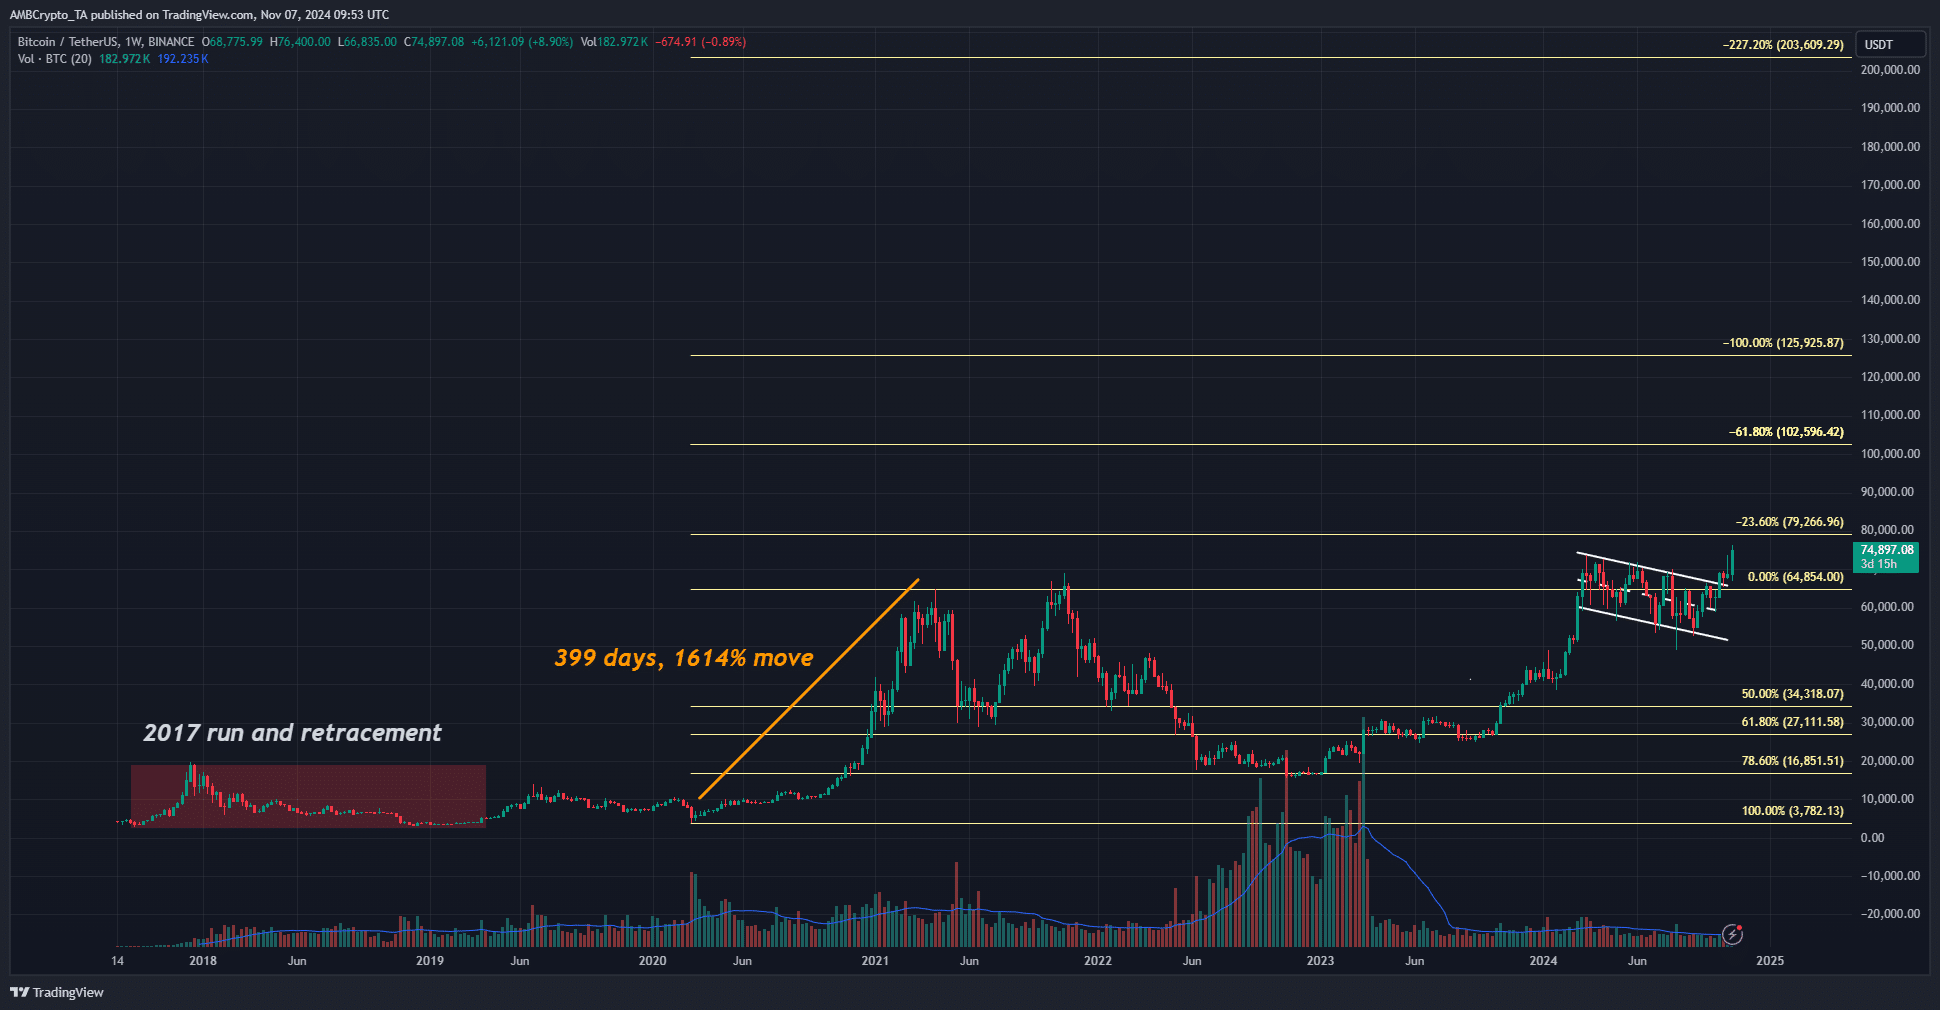Open the USDT currency selector

point(1890,44)
